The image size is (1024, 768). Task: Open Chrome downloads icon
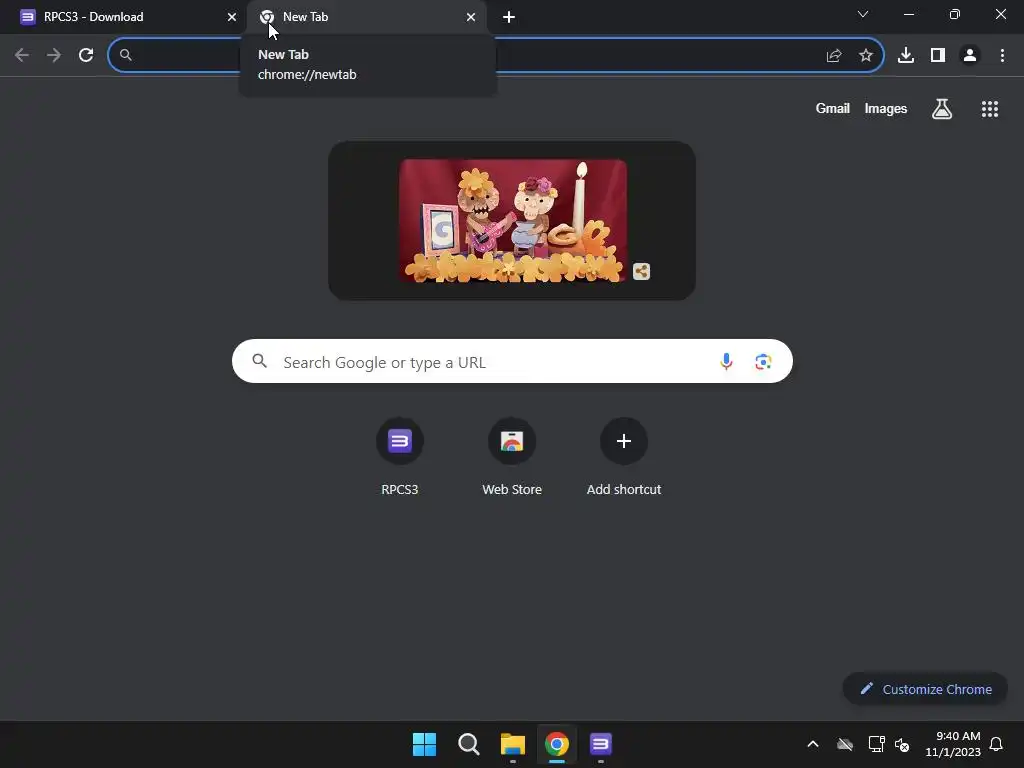click(x=906, y=56)
